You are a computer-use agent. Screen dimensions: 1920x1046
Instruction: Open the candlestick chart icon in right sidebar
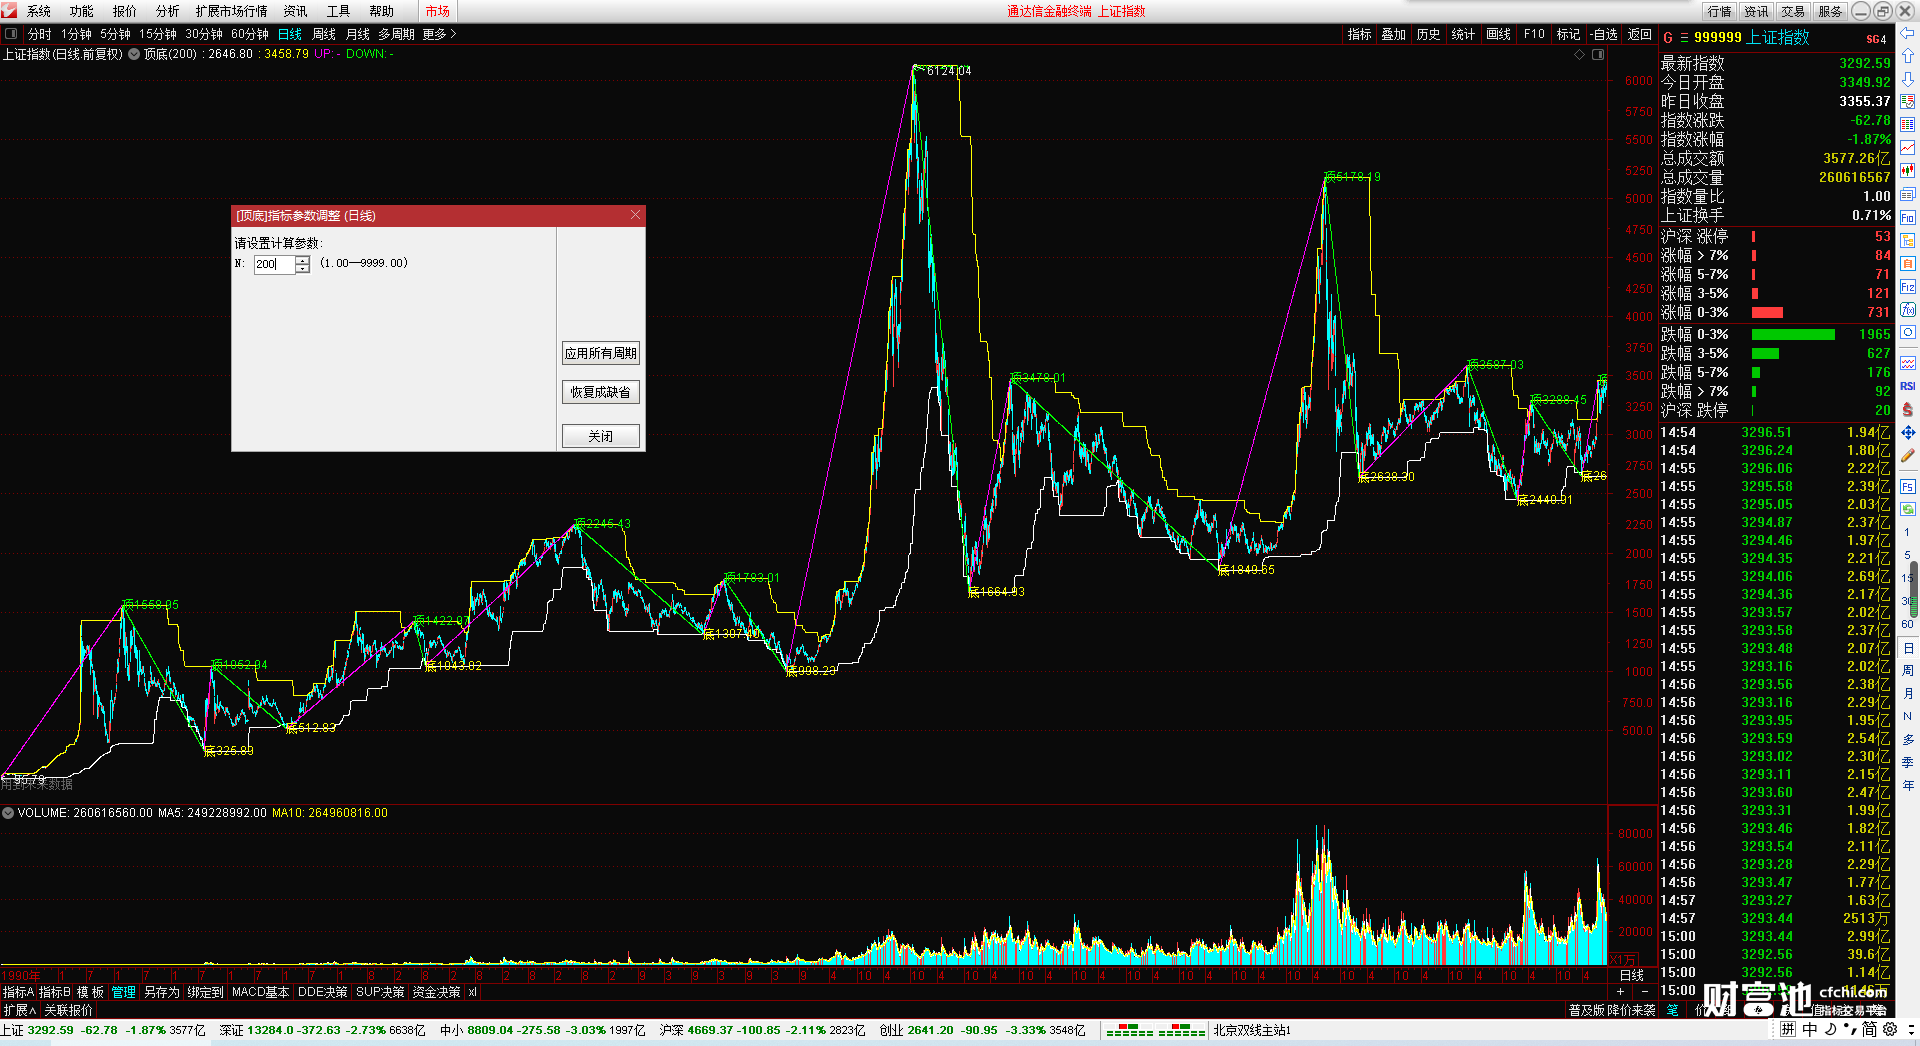click(1908, 171)
